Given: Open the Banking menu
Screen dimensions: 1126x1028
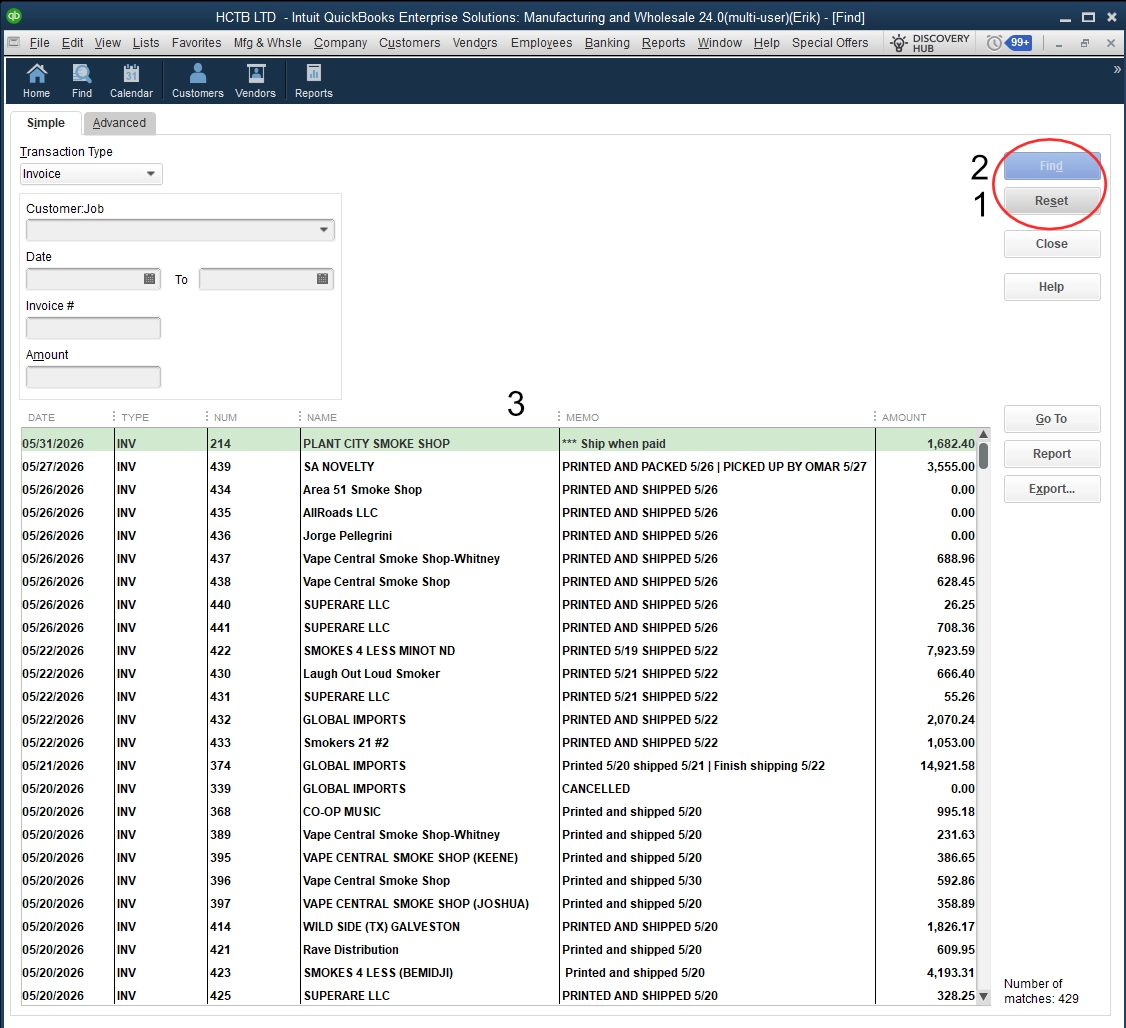Looking at the screenshot, I should click(x=607, y=43).
